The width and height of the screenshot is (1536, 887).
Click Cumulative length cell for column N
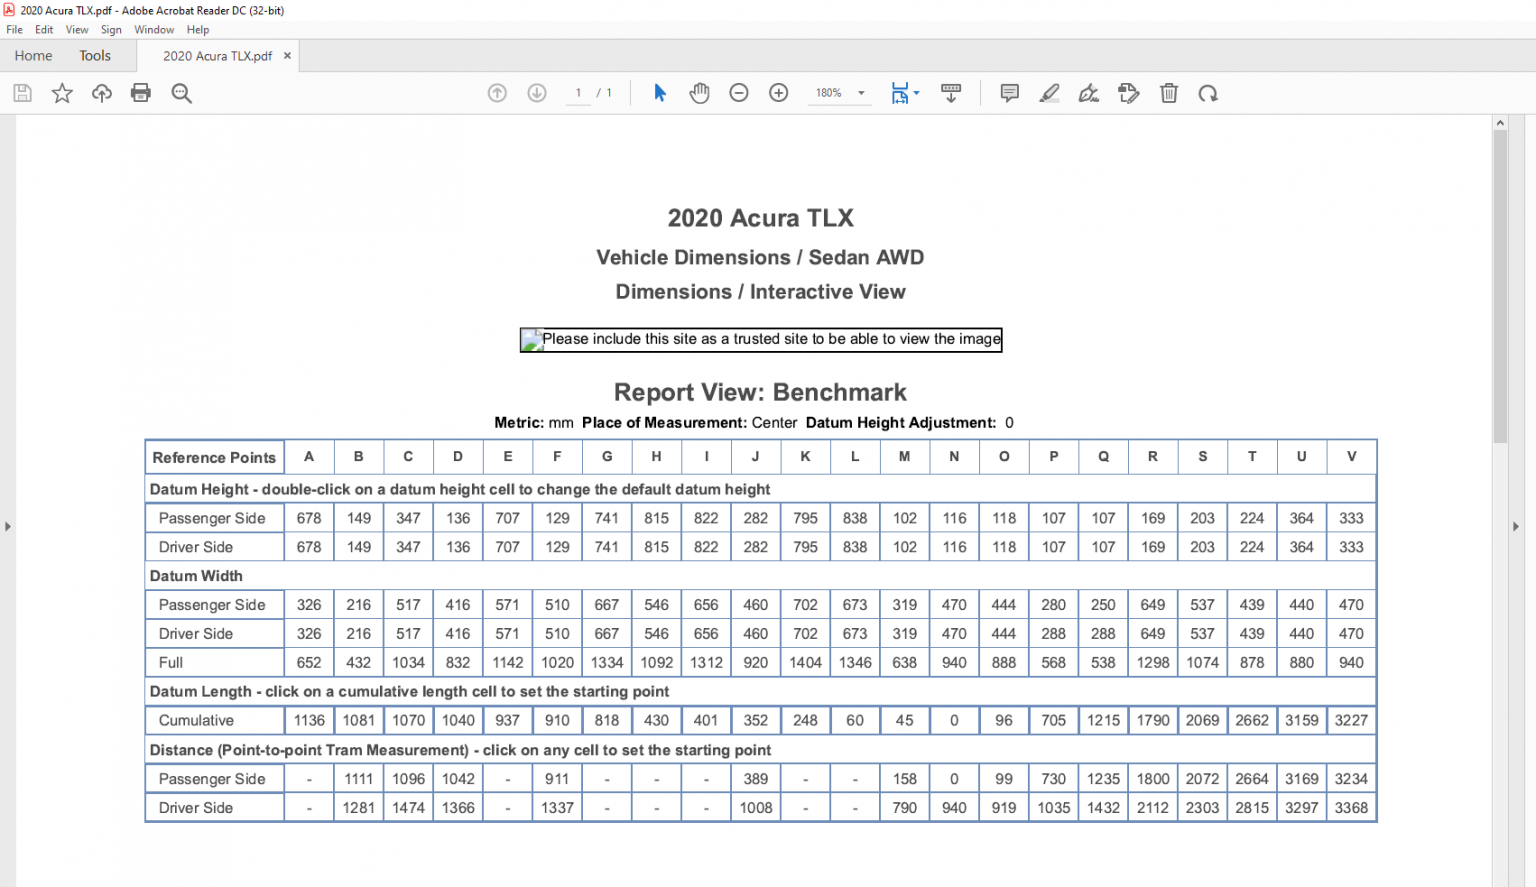(953, 720)
